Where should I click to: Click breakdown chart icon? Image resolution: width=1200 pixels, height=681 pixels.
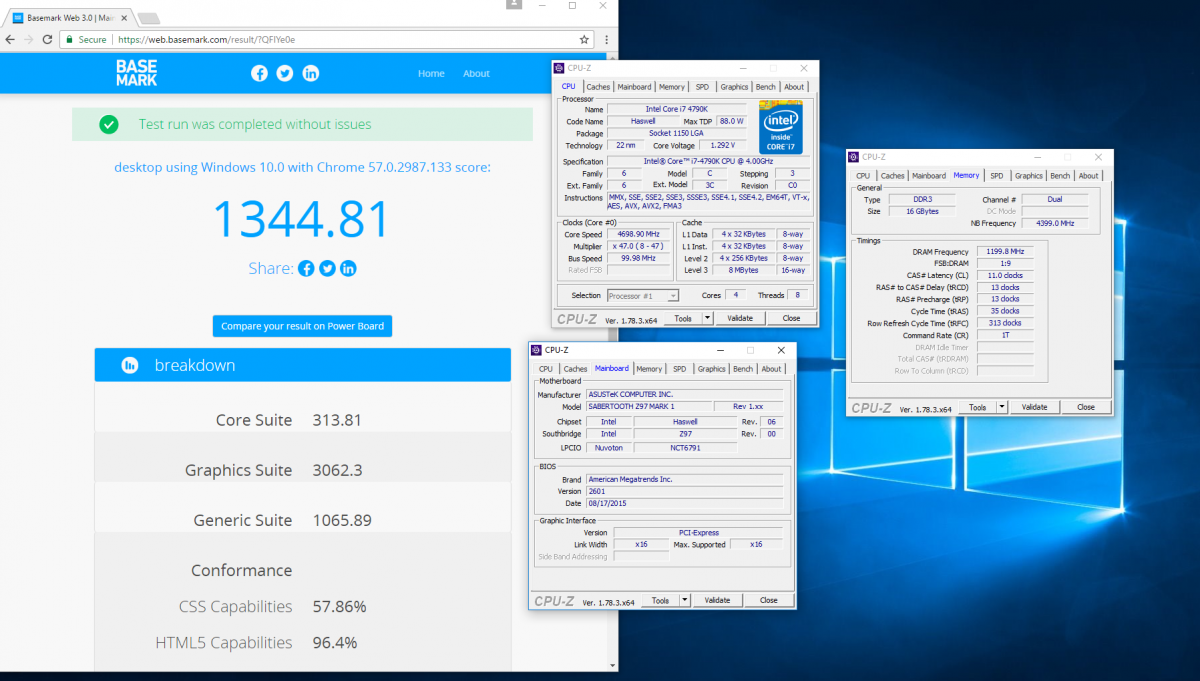[x=129, y=365]
